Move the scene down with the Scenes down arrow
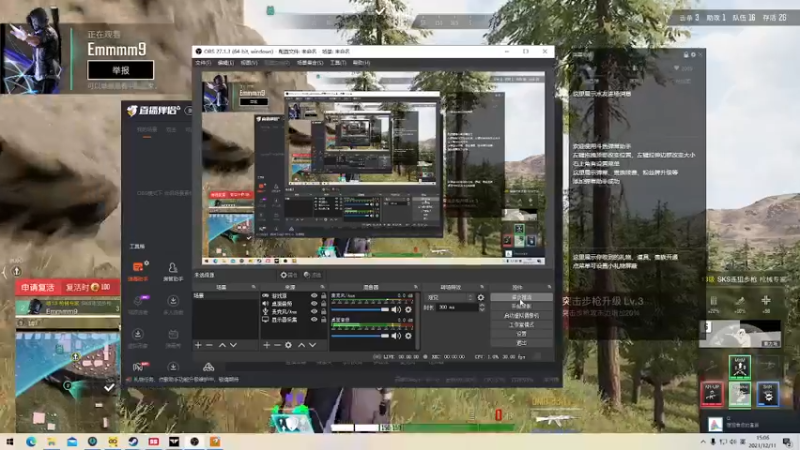The height and width of the screenshot is (450, 800). click(x=233, y=345)
